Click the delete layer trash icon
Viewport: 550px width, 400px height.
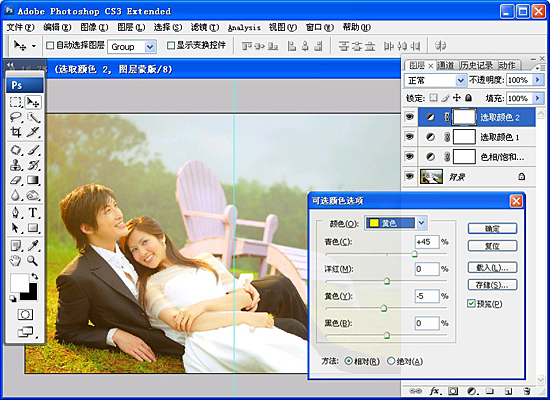526,391
